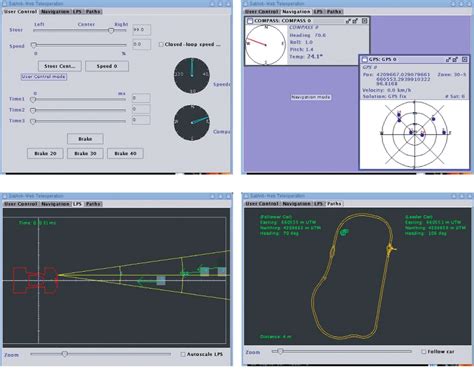This screenshot has height=387, width=474.
Task: Apply Brake 20
Action: [45, 153]
